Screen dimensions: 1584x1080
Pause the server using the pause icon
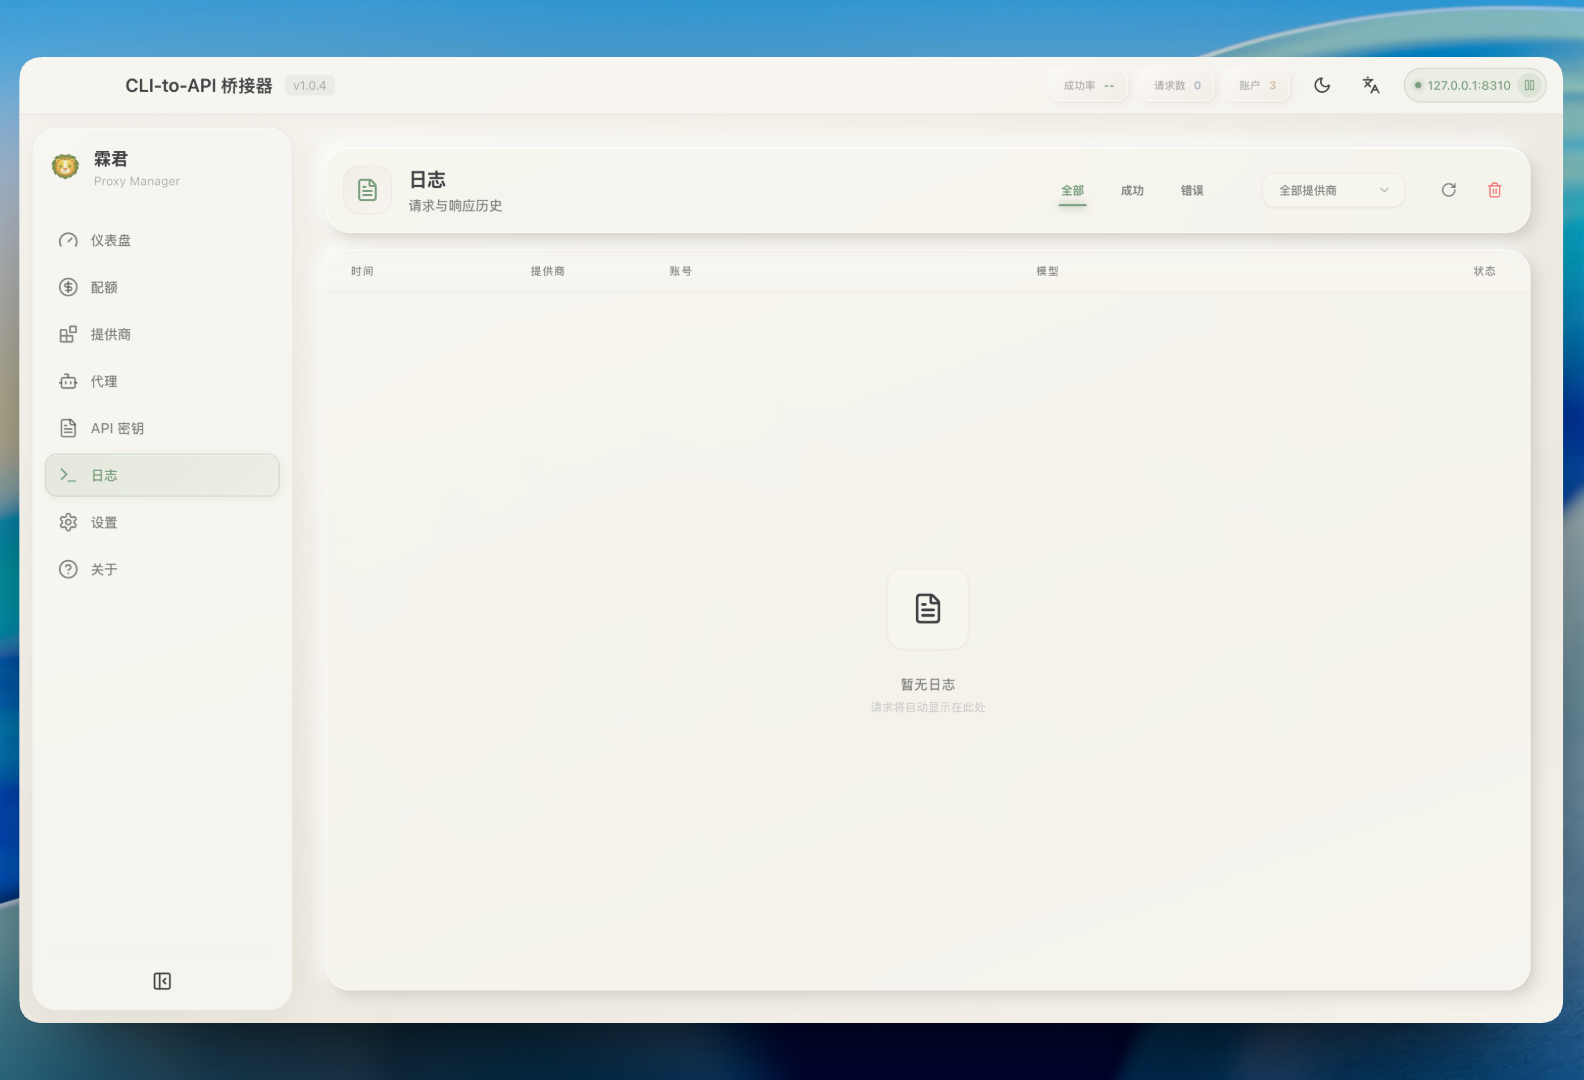(1529, 85)
